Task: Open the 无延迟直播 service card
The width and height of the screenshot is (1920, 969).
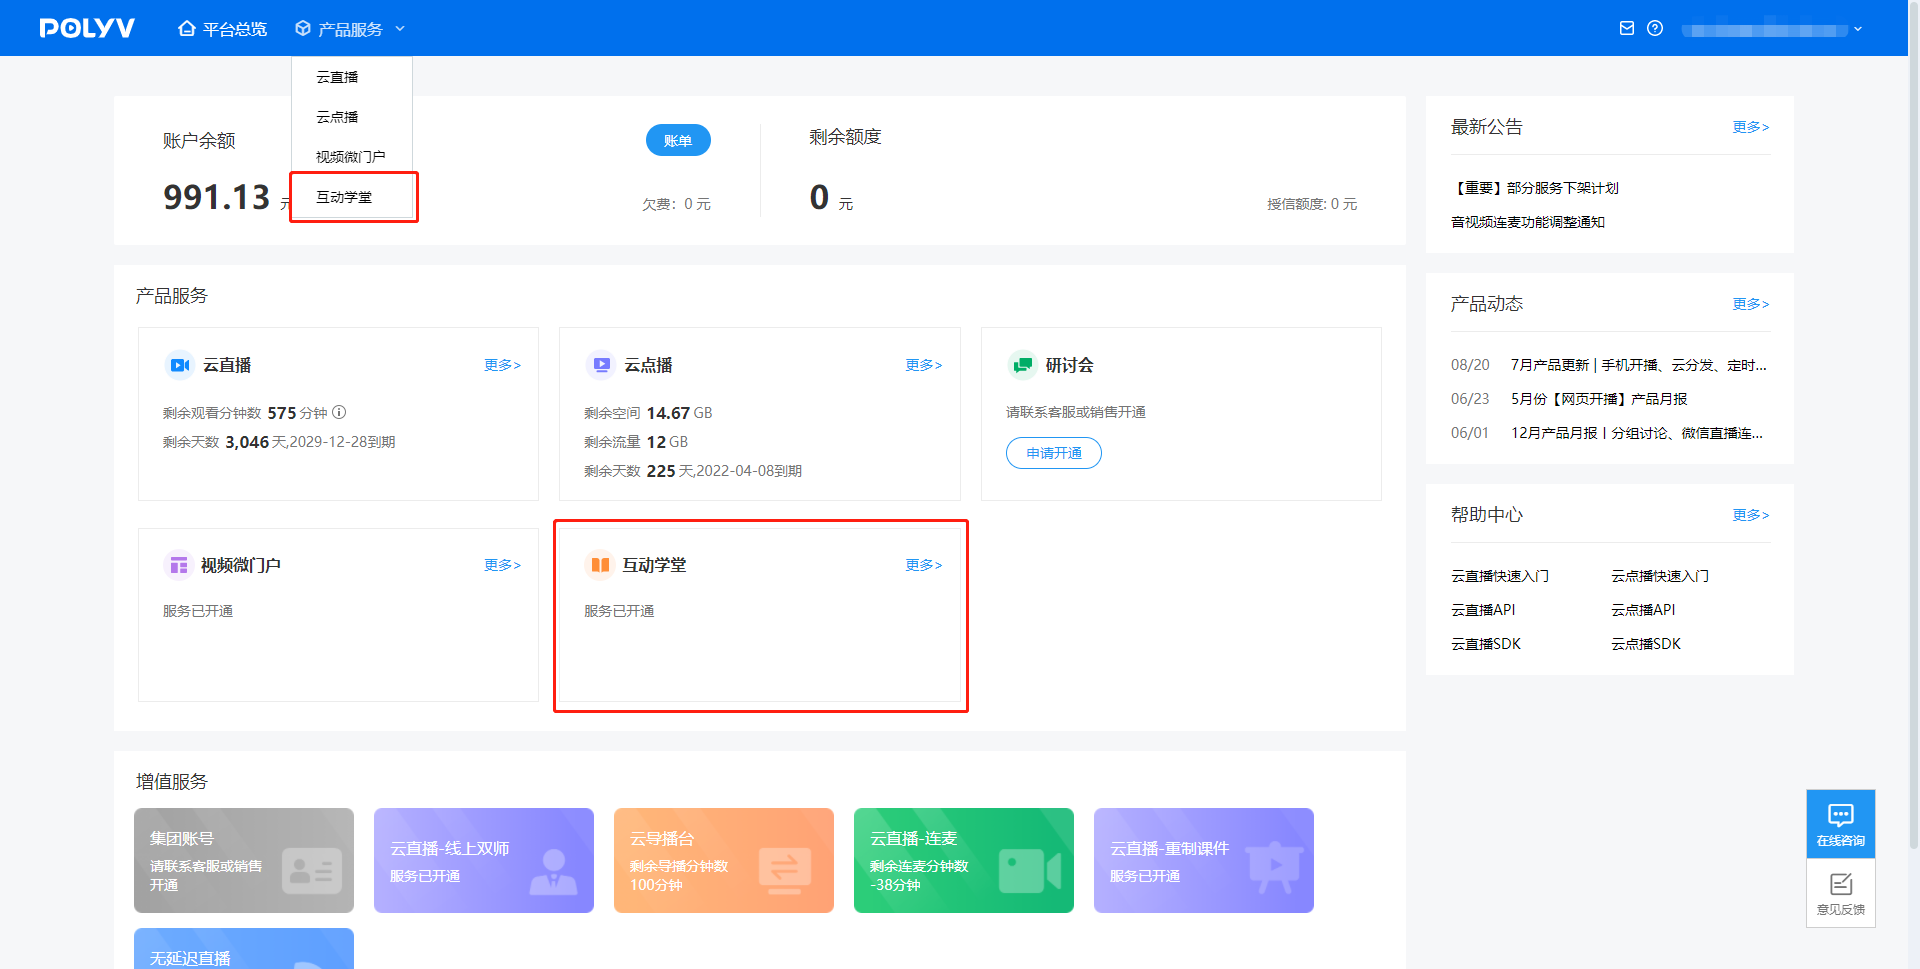Action: [244, 949]
